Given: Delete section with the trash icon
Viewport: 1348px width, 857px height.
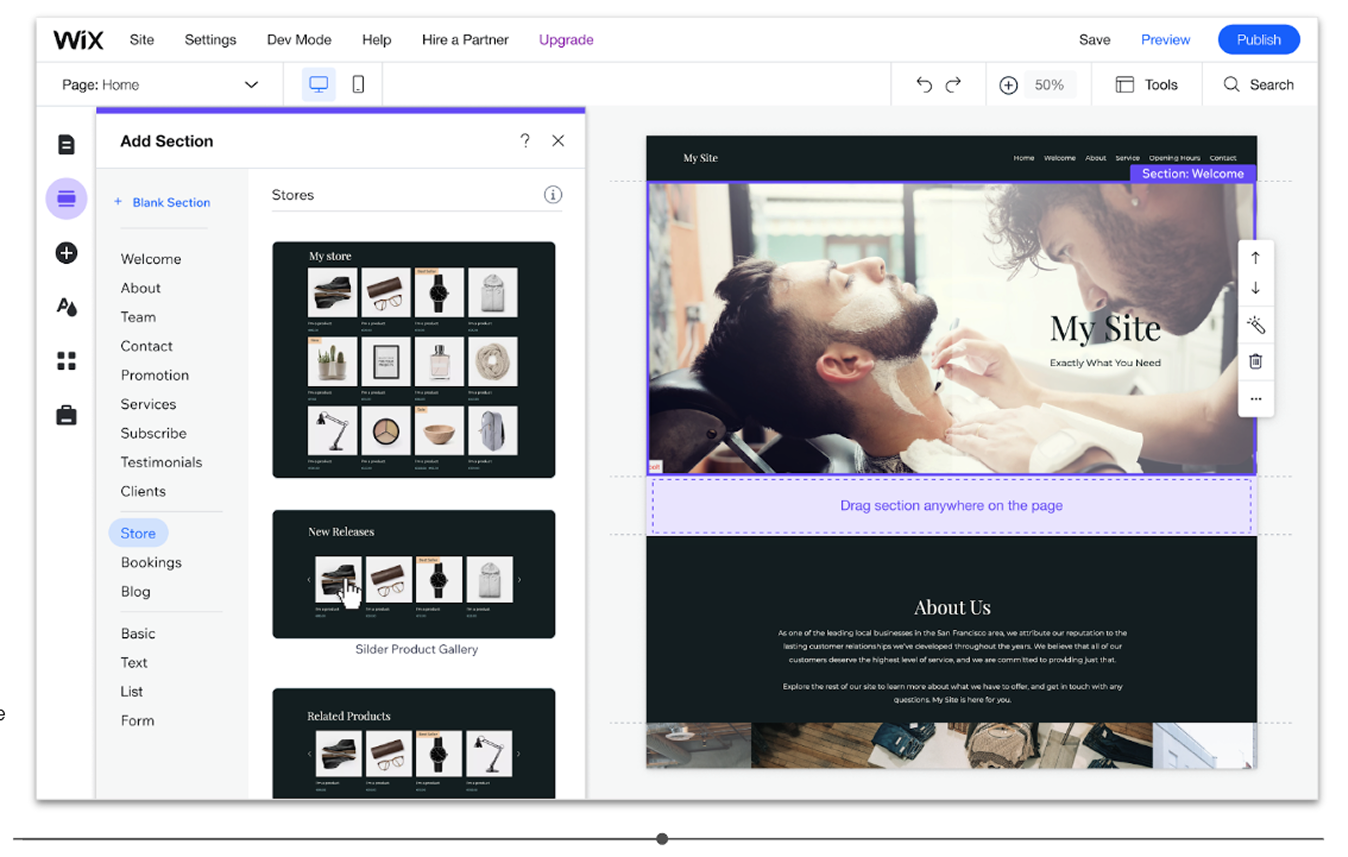Looking at the screenshot, I should [x=1256, y=362].
